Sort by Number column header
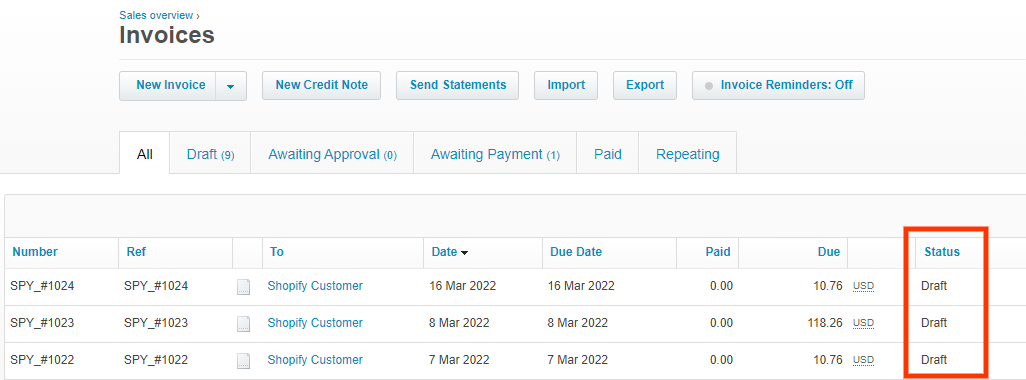The height and width of the screenshot is (380, 1026). (35, 252)
